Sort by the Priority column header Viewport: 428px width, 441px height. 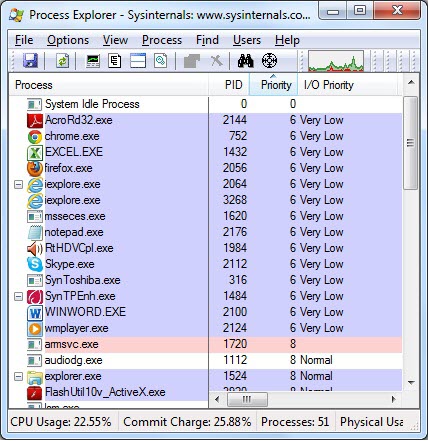273,85
